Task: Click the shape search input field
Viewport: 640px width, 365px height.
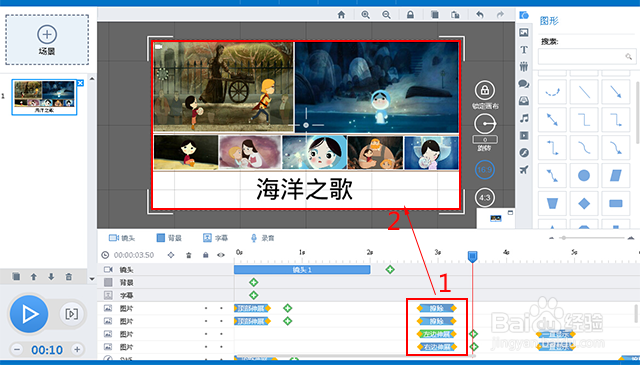Action: pyautogui.click(x=587, y=57)
